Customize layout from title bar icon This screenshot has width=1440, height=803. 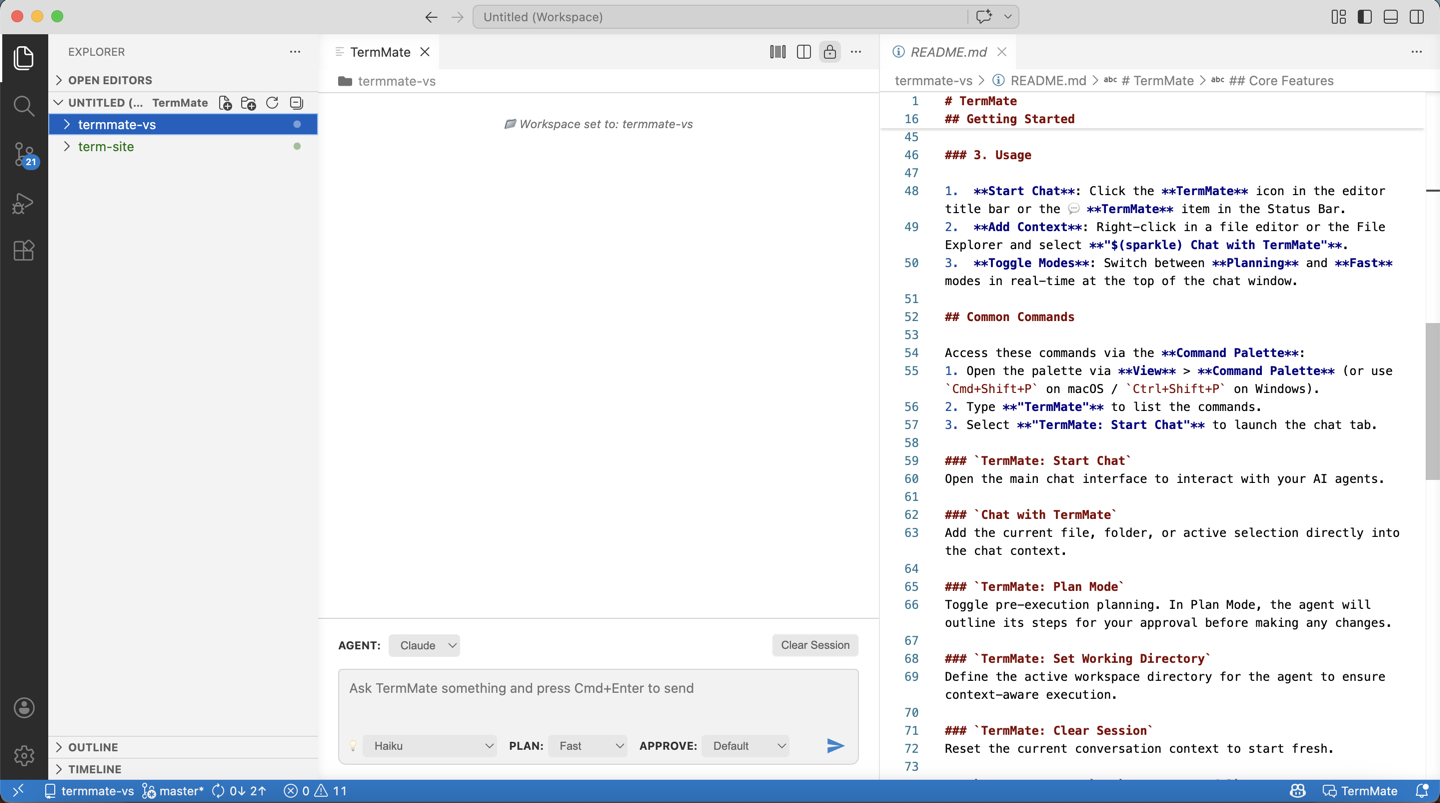1339,17
